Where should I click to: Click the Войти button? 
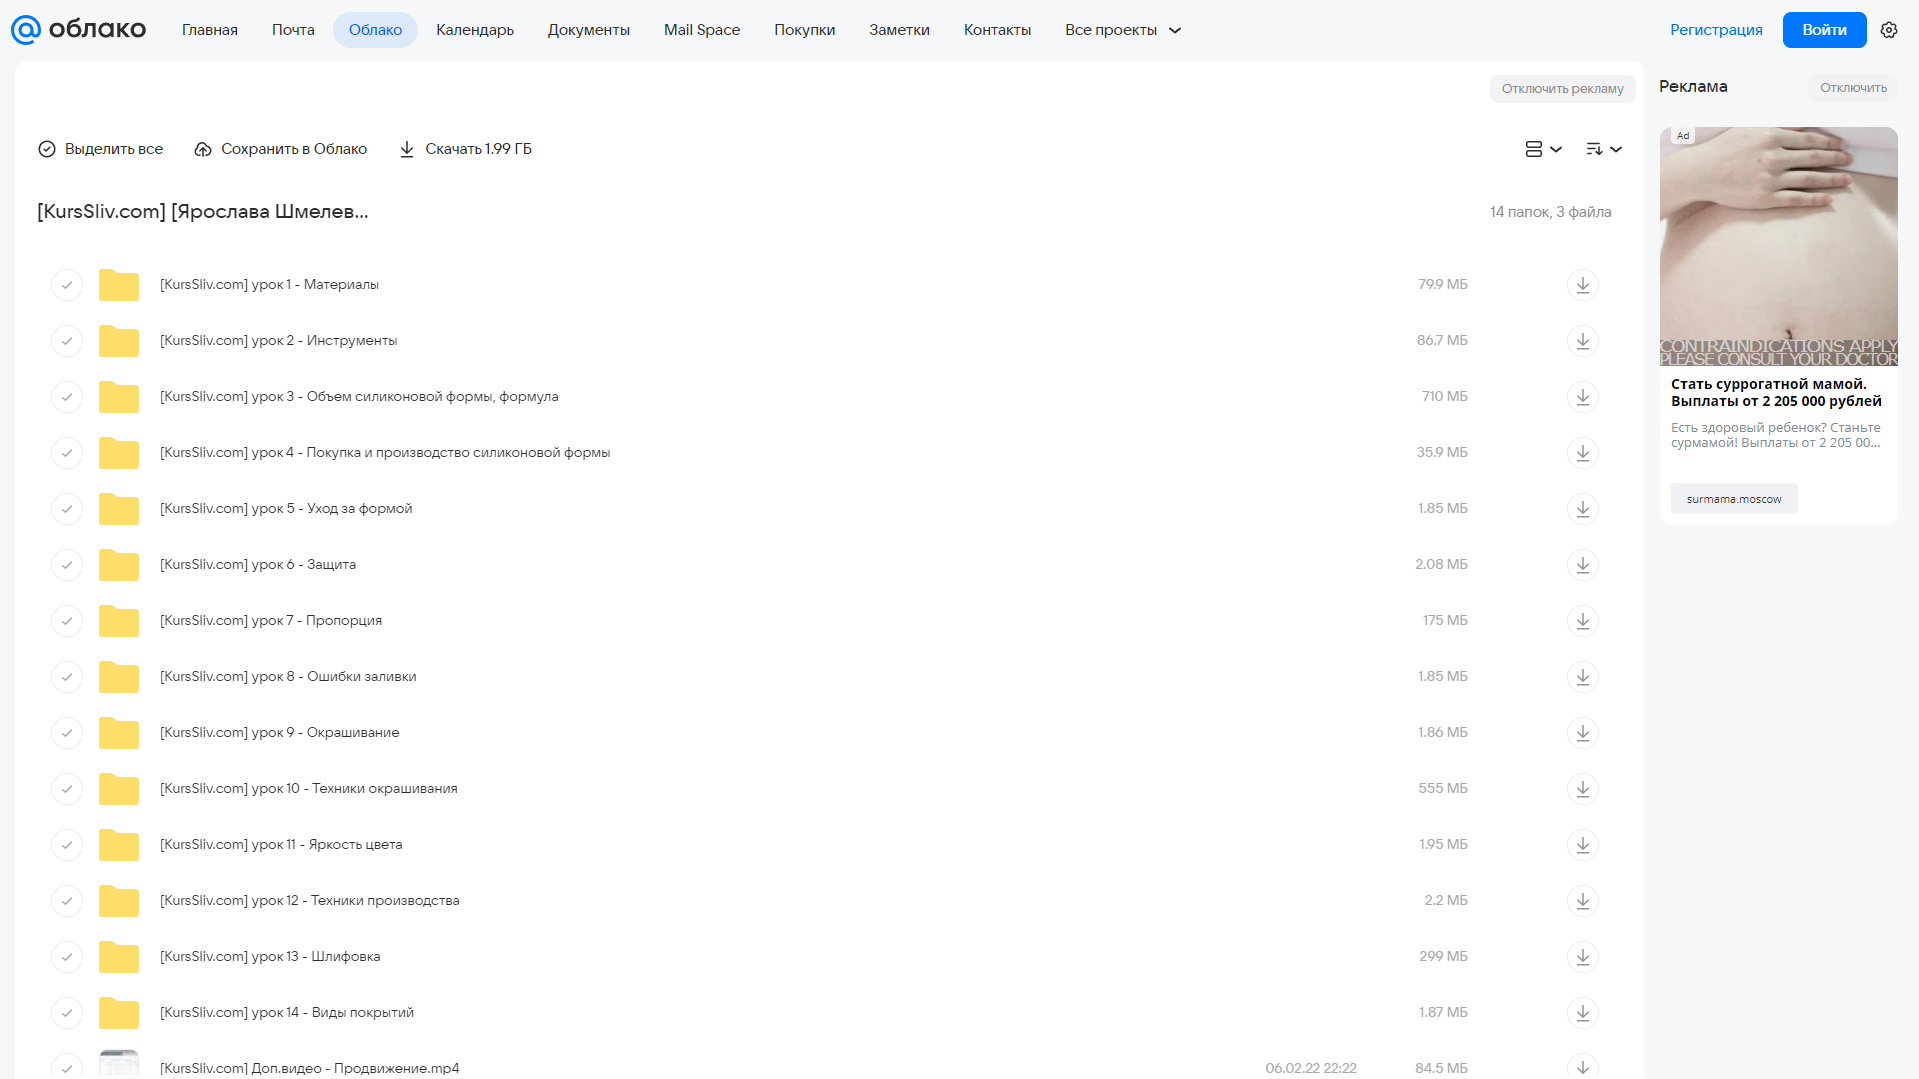(x=1824, y=30)
